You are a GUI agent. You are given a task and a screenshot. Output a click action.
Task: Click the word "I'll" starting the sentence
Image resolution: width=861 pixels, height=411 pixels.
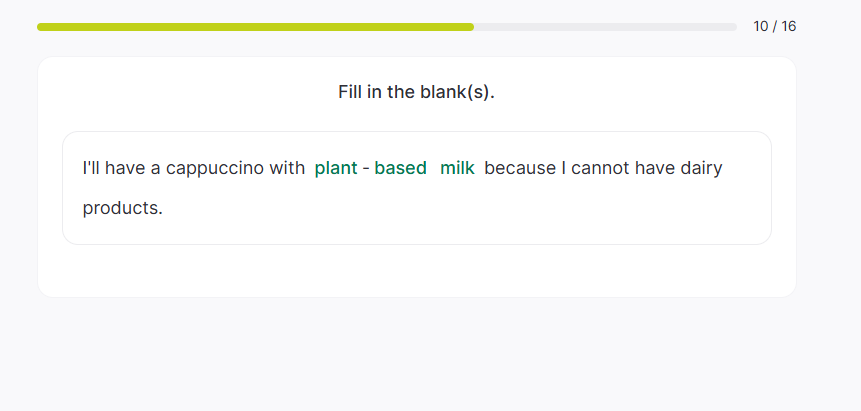(91, 168)
